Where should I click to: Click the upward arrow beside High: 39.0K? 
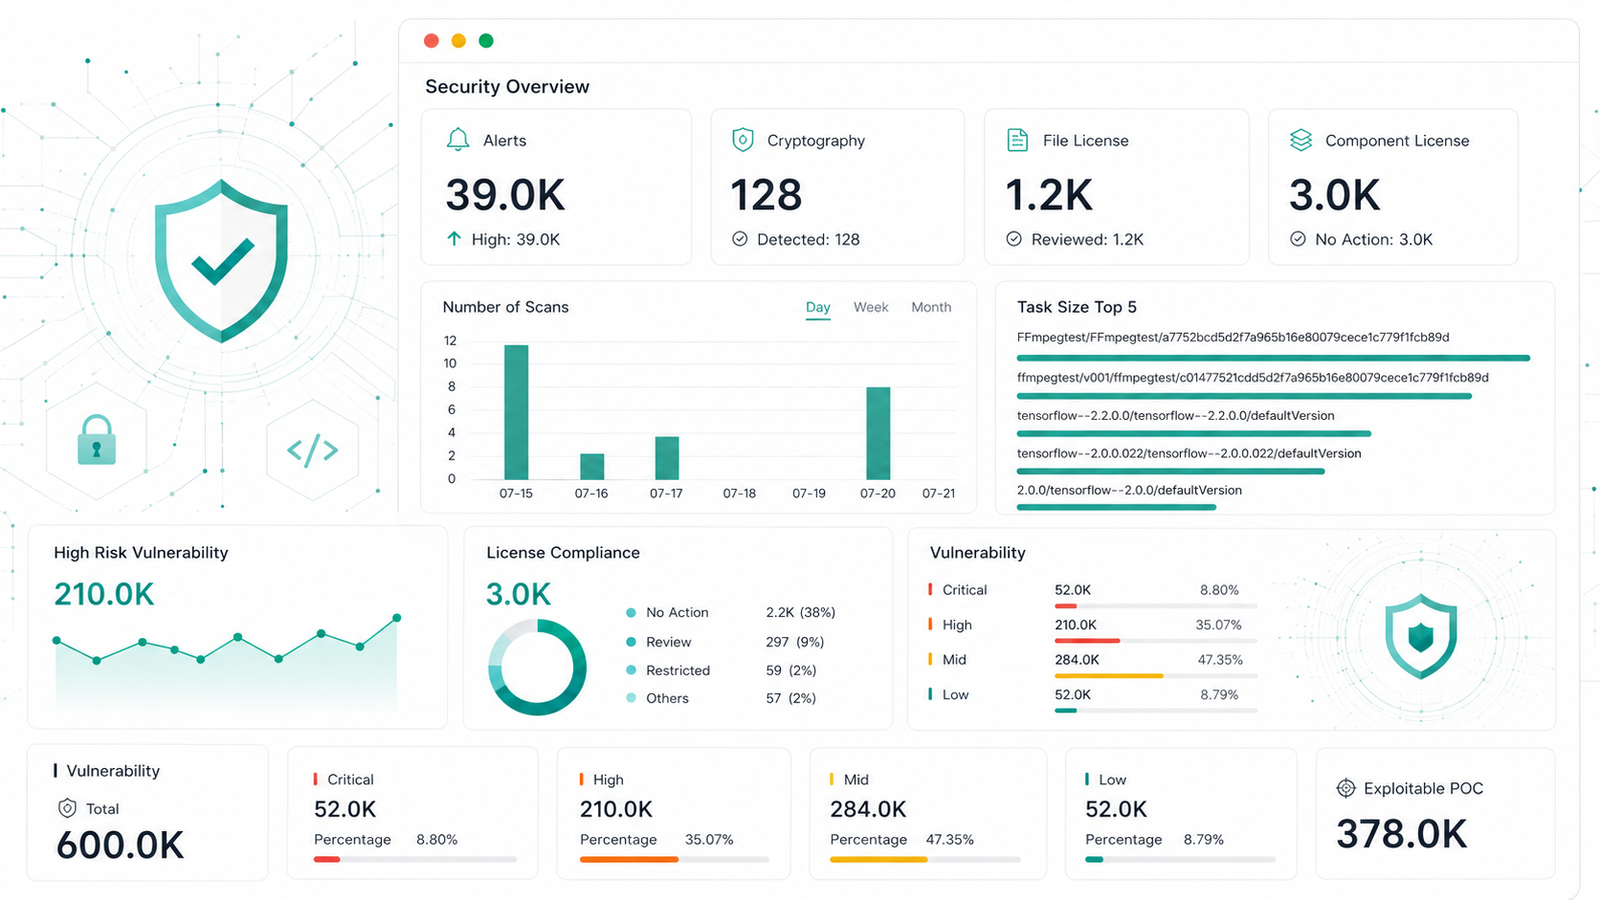(454, 239)
